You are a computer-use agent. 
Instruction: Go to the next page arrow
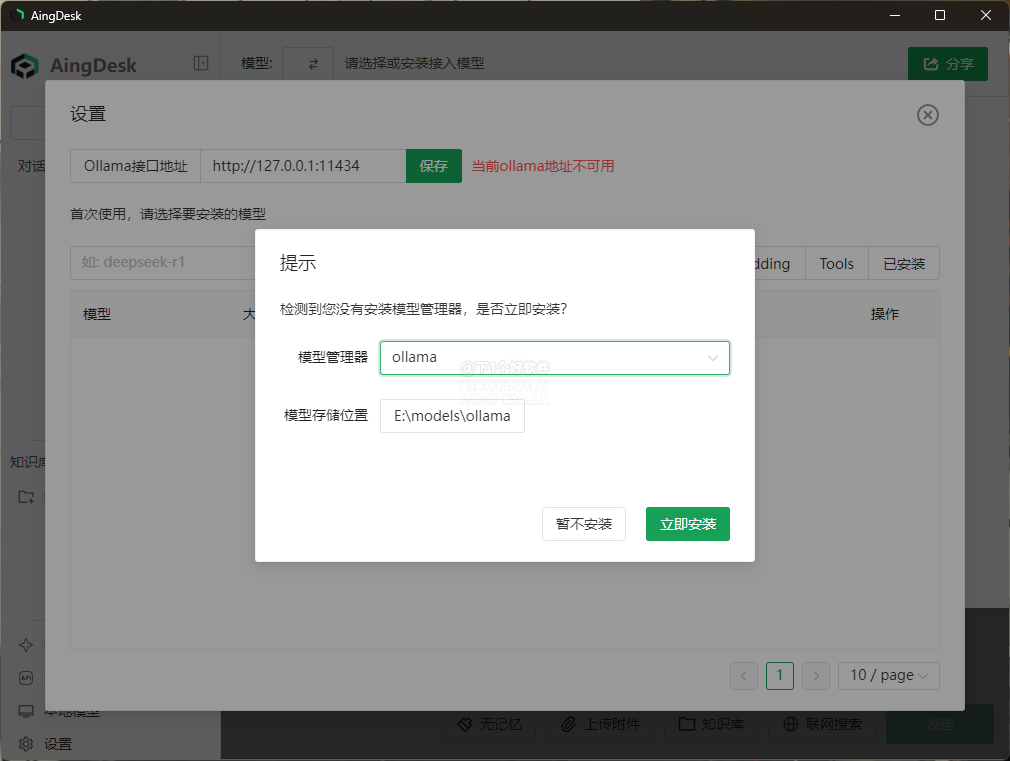tap(816, 676)
